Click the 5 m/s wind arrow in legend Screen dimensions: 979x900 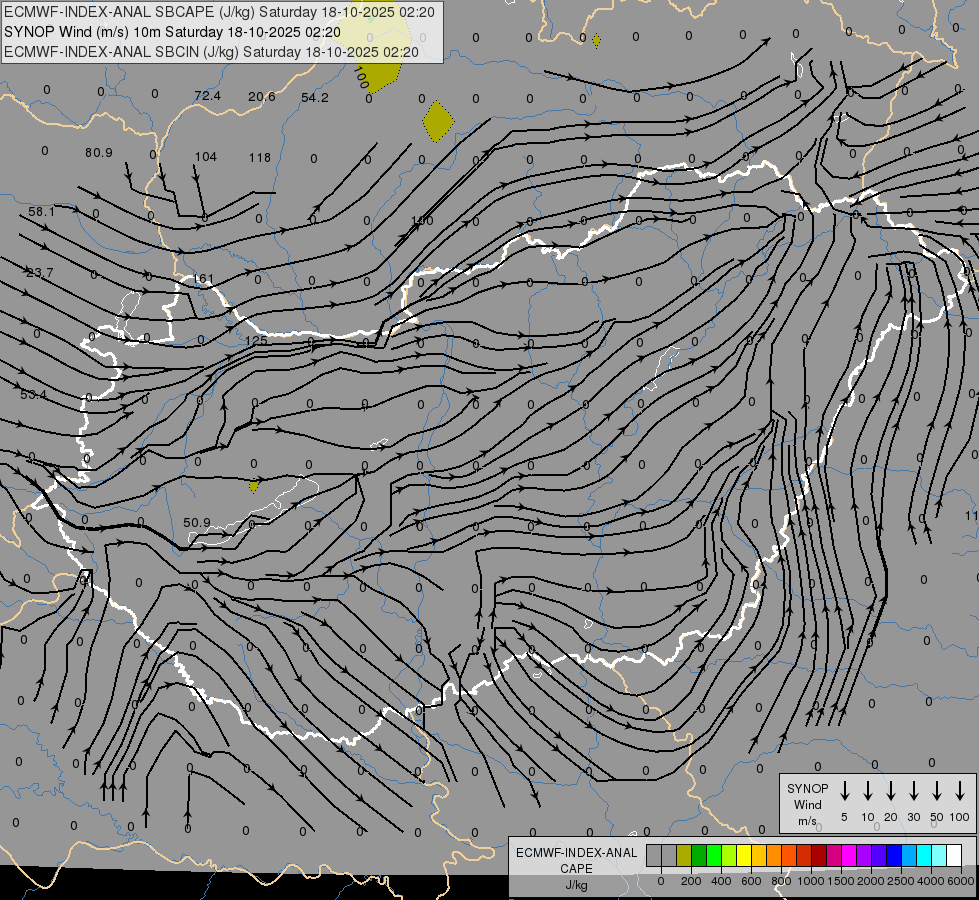click(845, 791)
